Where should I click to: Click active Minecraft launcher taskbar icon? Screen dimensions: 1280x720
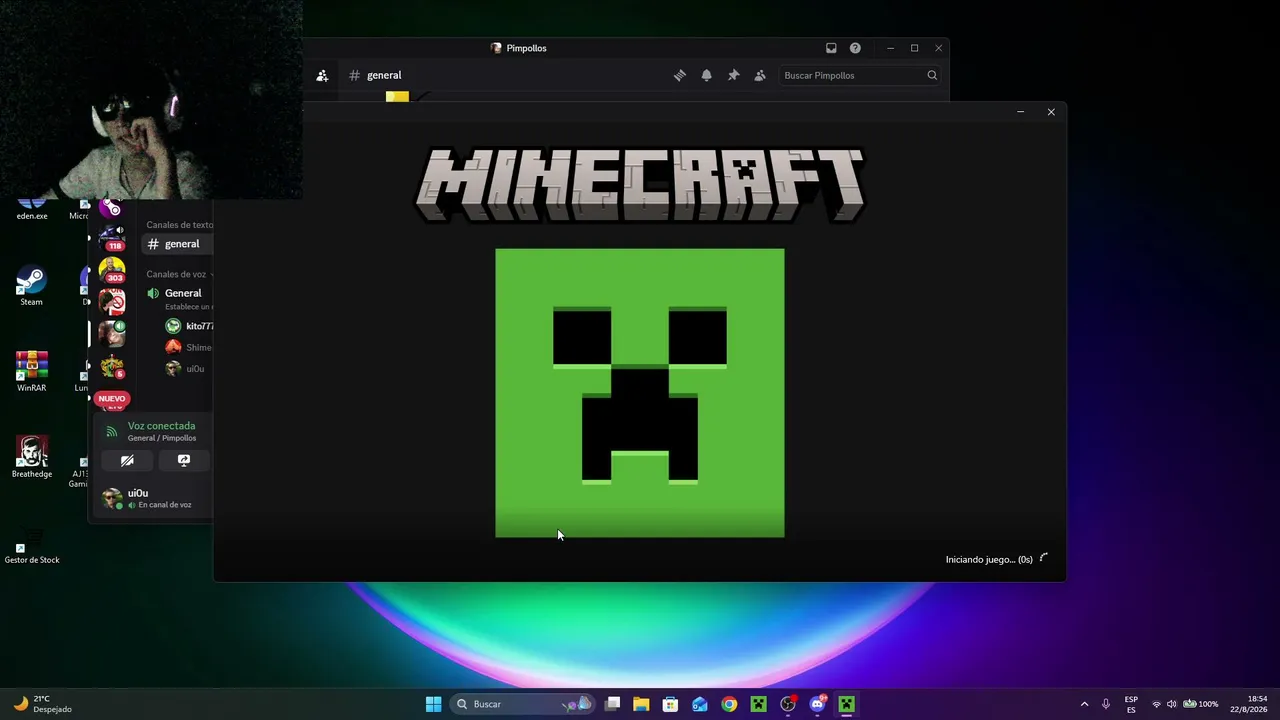(x=847, y=704)
